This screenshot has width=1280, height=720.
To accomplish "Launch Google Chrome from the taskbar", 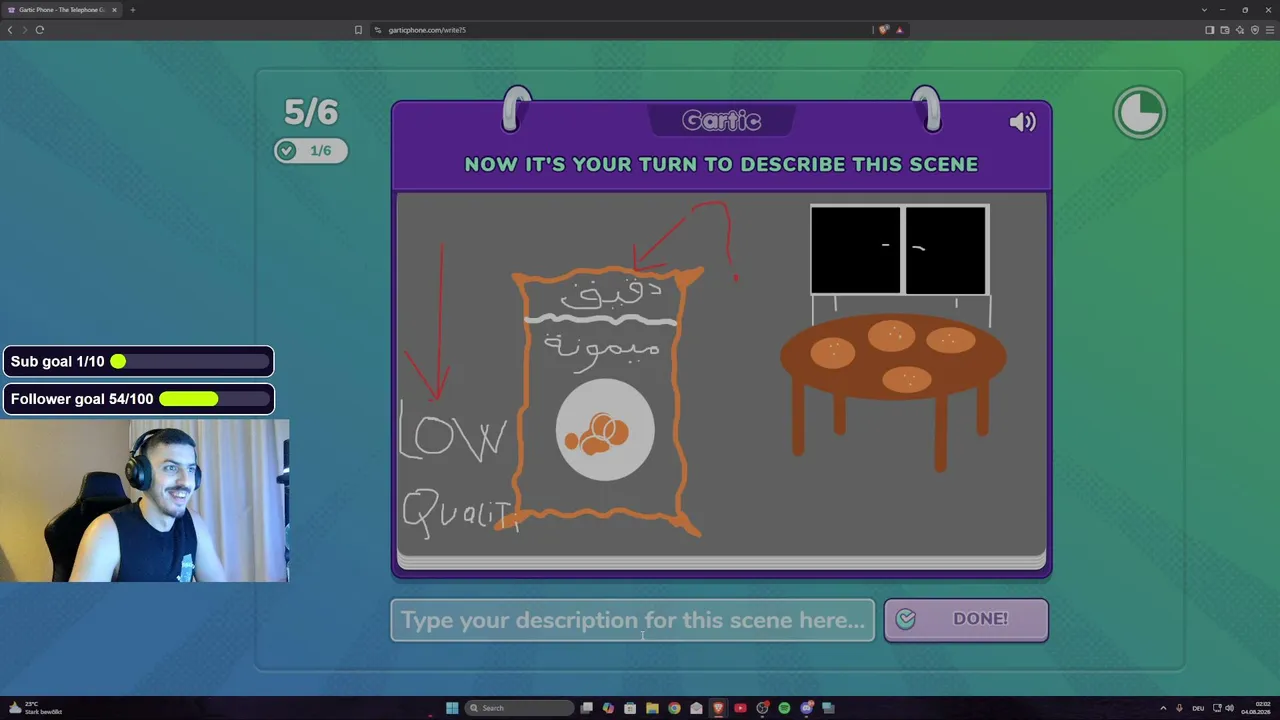I will [674, 708].
